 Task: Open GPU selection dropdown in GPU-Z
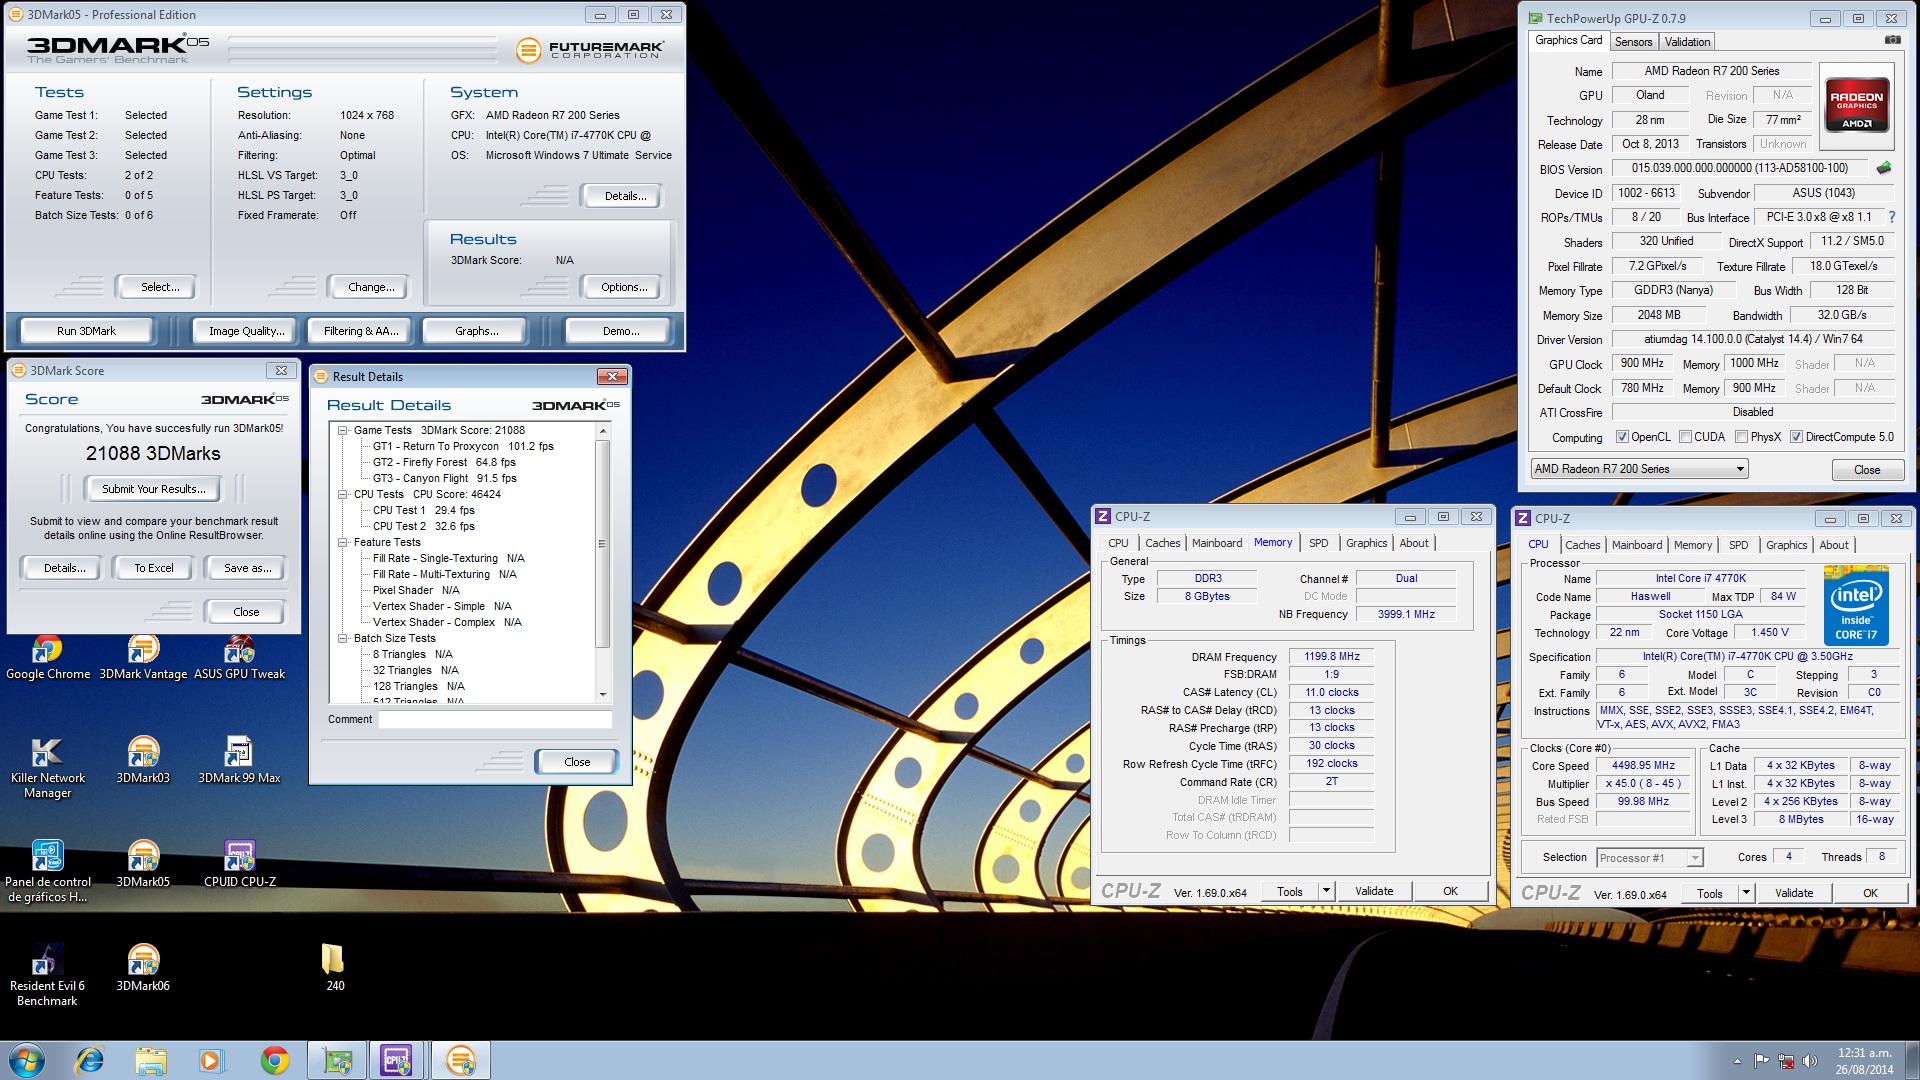(x=1639, y=469)
